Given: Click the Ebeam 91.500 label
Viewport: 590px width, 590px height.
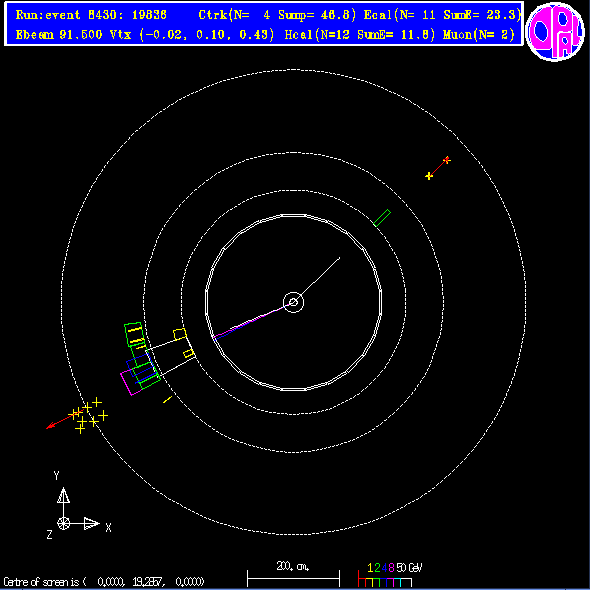Looking at the screenshot, I should click(59, 35).
